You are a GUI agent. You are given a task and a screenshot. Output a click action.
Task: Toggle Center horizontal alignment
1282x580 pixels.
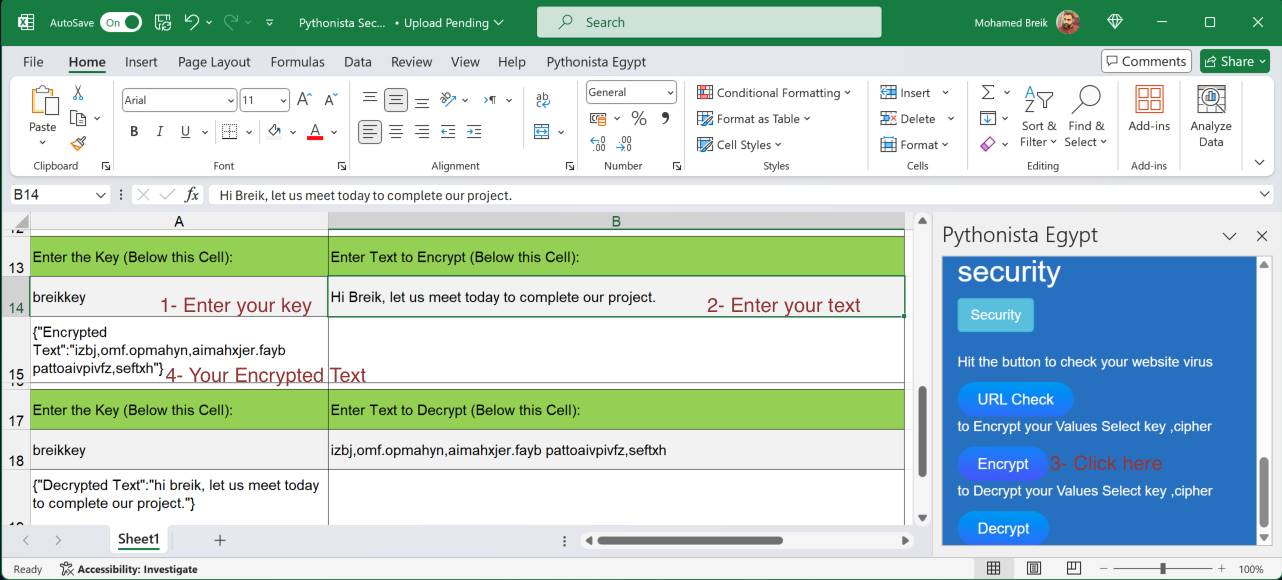[396, 132]
